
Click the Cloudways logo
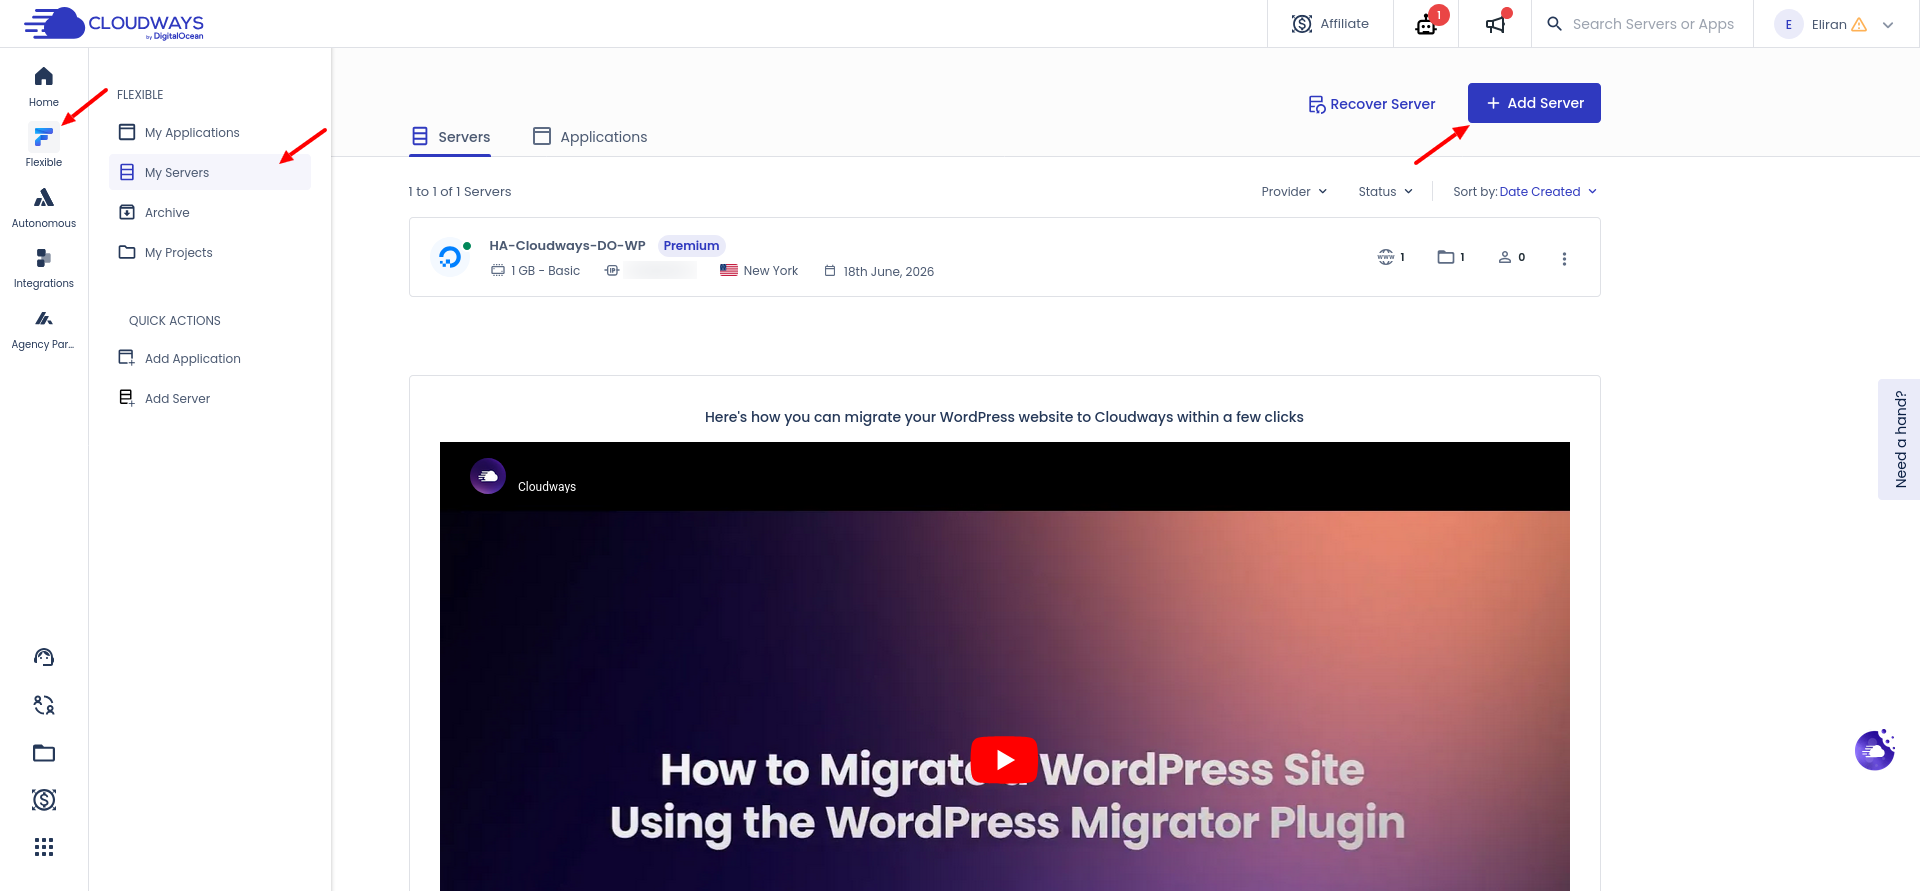(114, 23)
